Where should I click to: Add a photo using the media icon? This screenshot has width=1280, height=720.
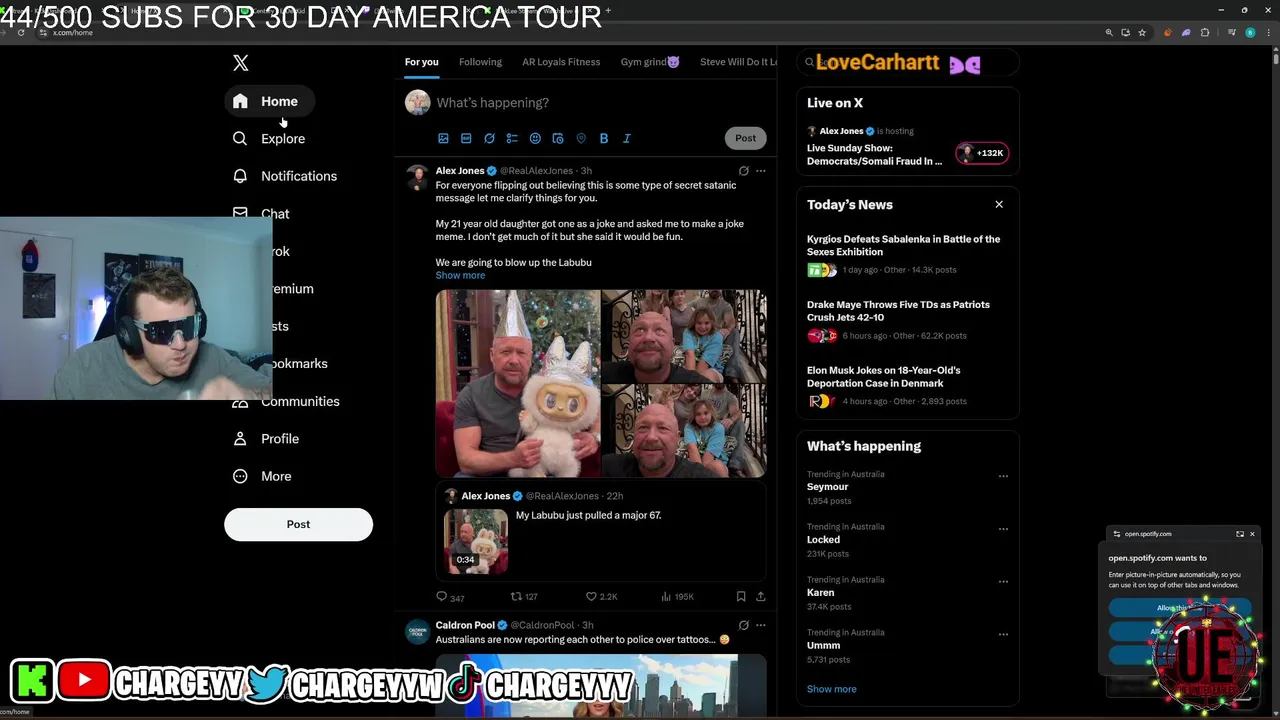(443, 138)
